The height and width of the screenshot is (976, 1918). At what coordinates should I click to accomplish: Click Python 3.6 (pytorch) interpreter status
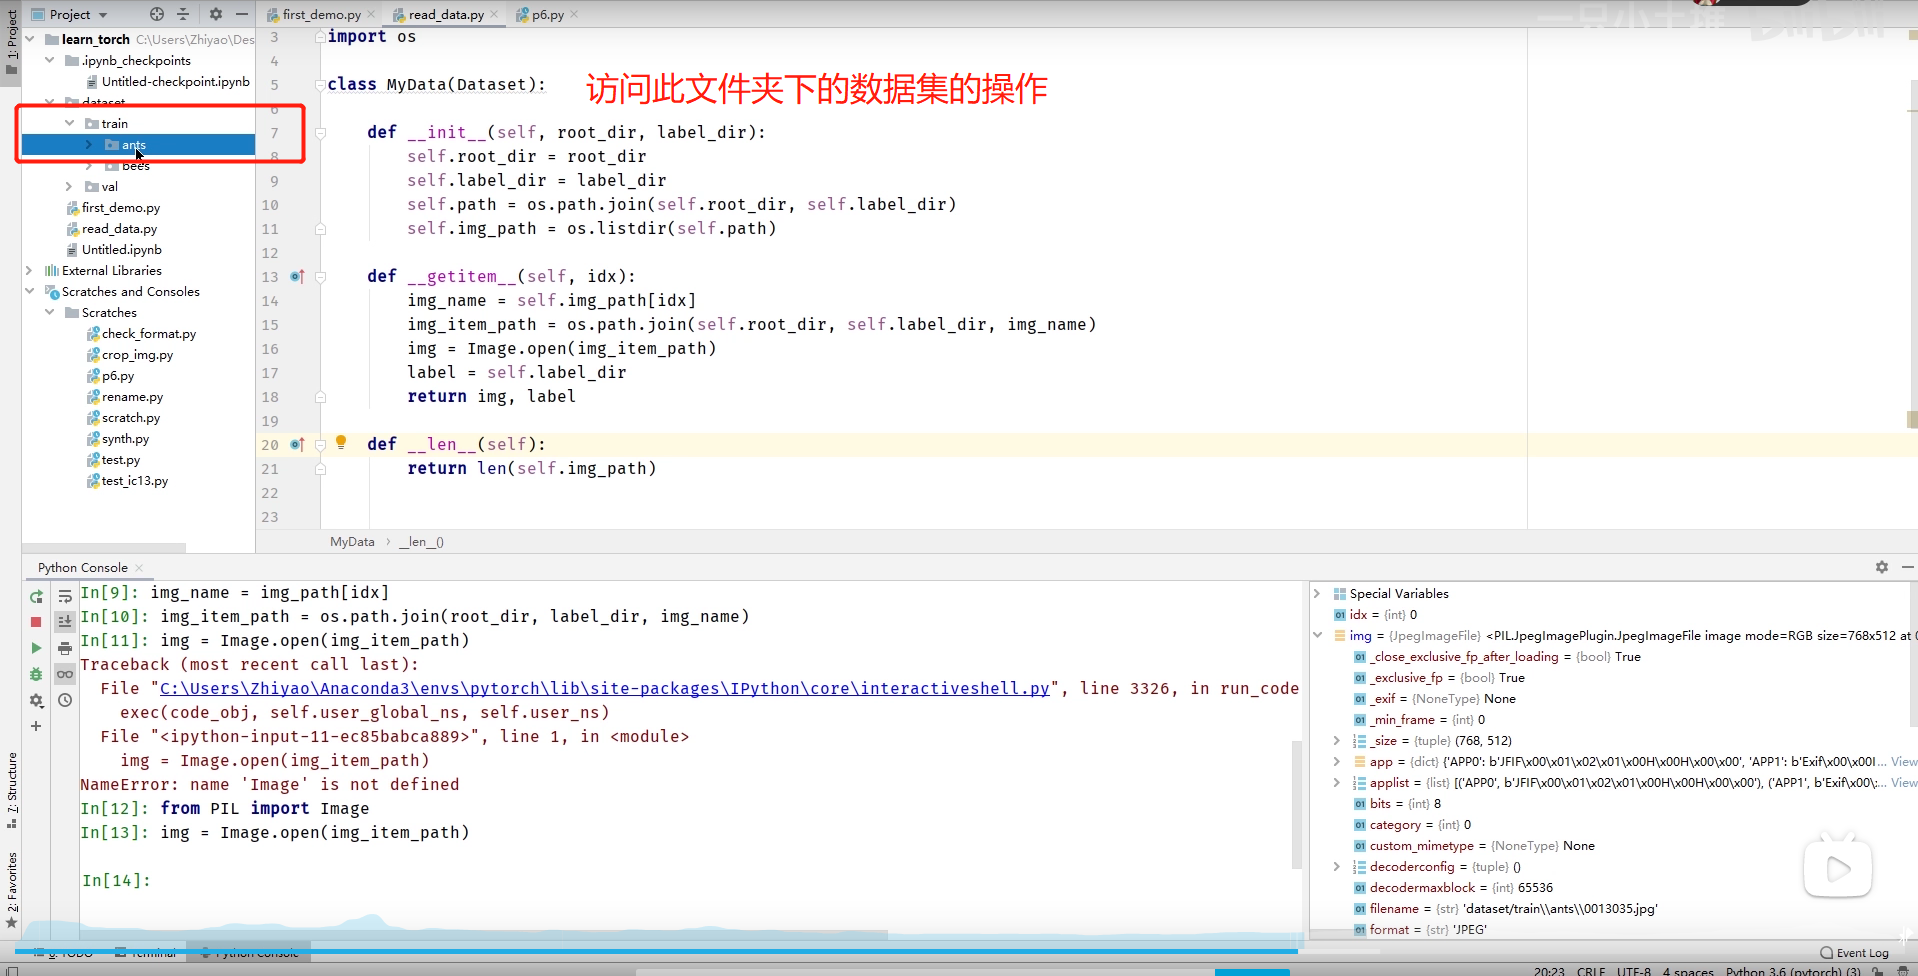coord(1793,970)
